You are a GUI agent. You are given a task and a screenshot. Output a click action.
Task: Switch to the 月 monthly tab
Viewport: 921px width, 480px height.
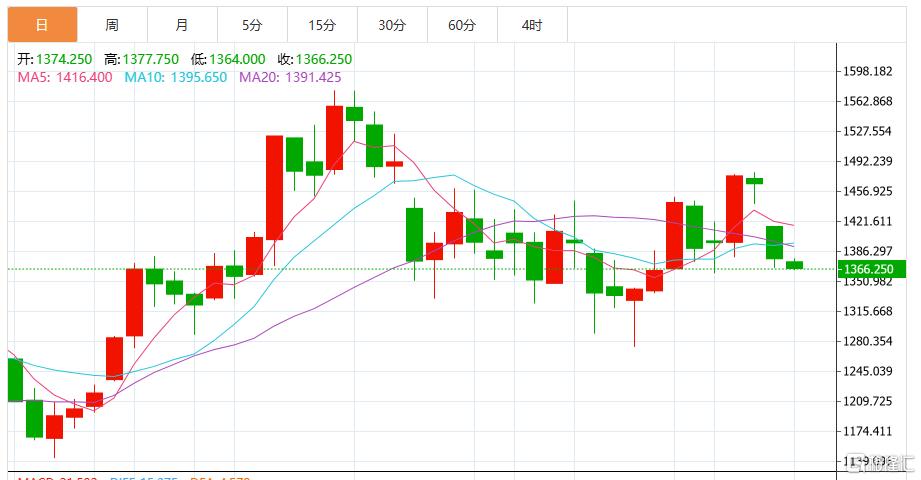click(x=182, y=25)
